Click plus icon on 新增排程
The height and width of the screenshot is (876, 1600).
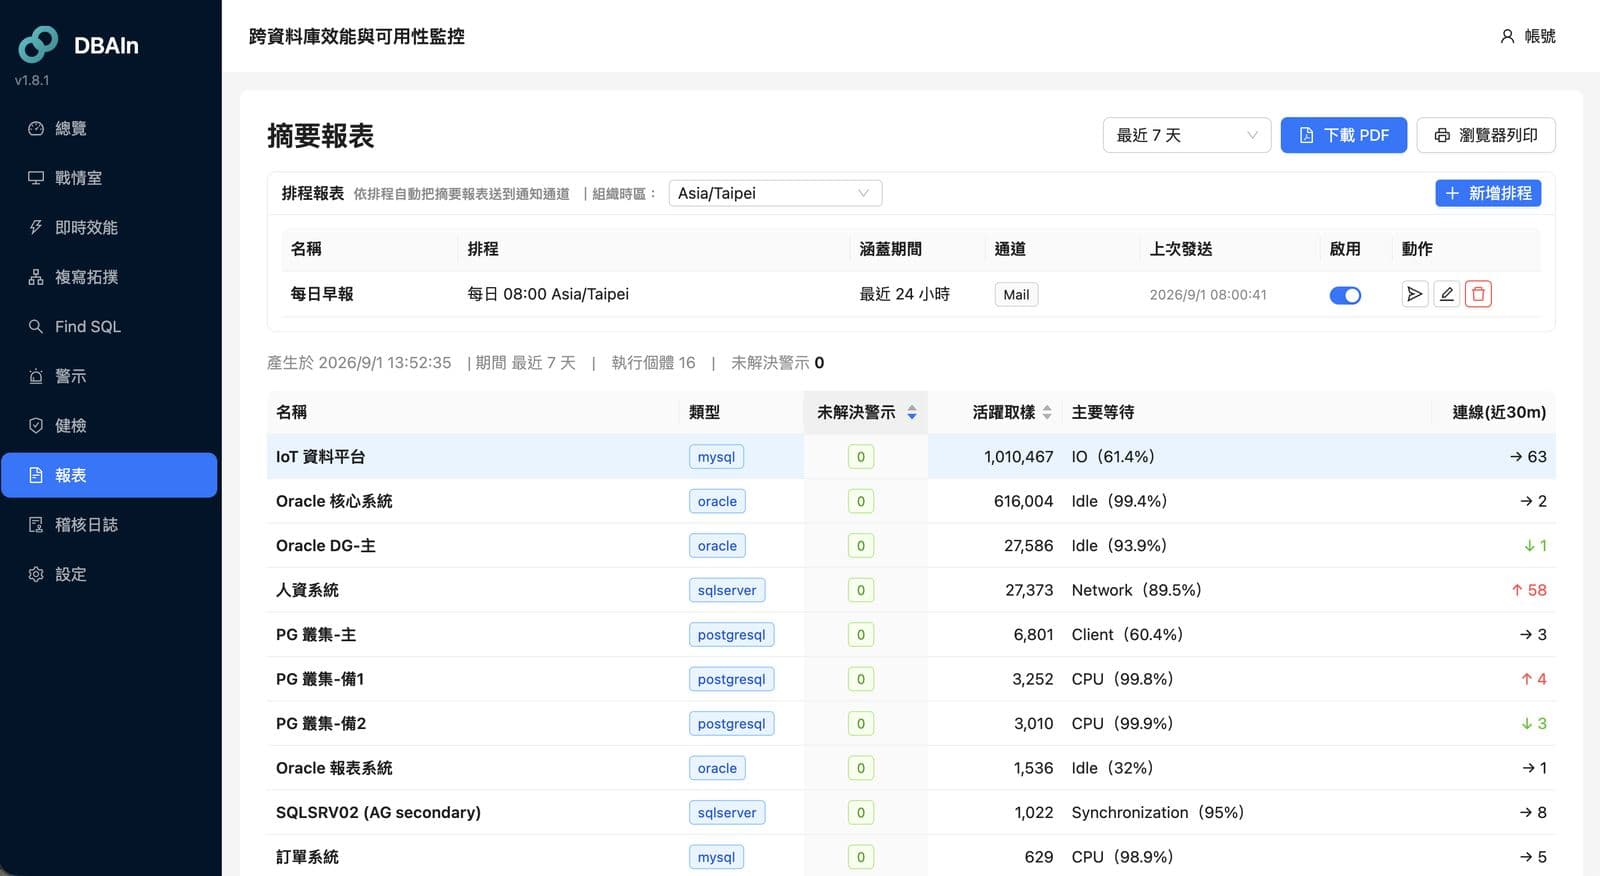coord(1453,193)
